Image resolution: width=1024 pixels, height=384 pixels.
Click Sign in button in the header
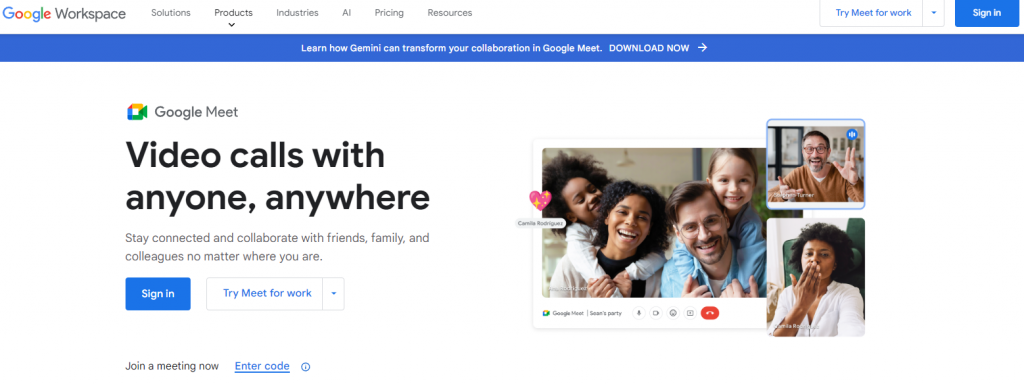987,13
